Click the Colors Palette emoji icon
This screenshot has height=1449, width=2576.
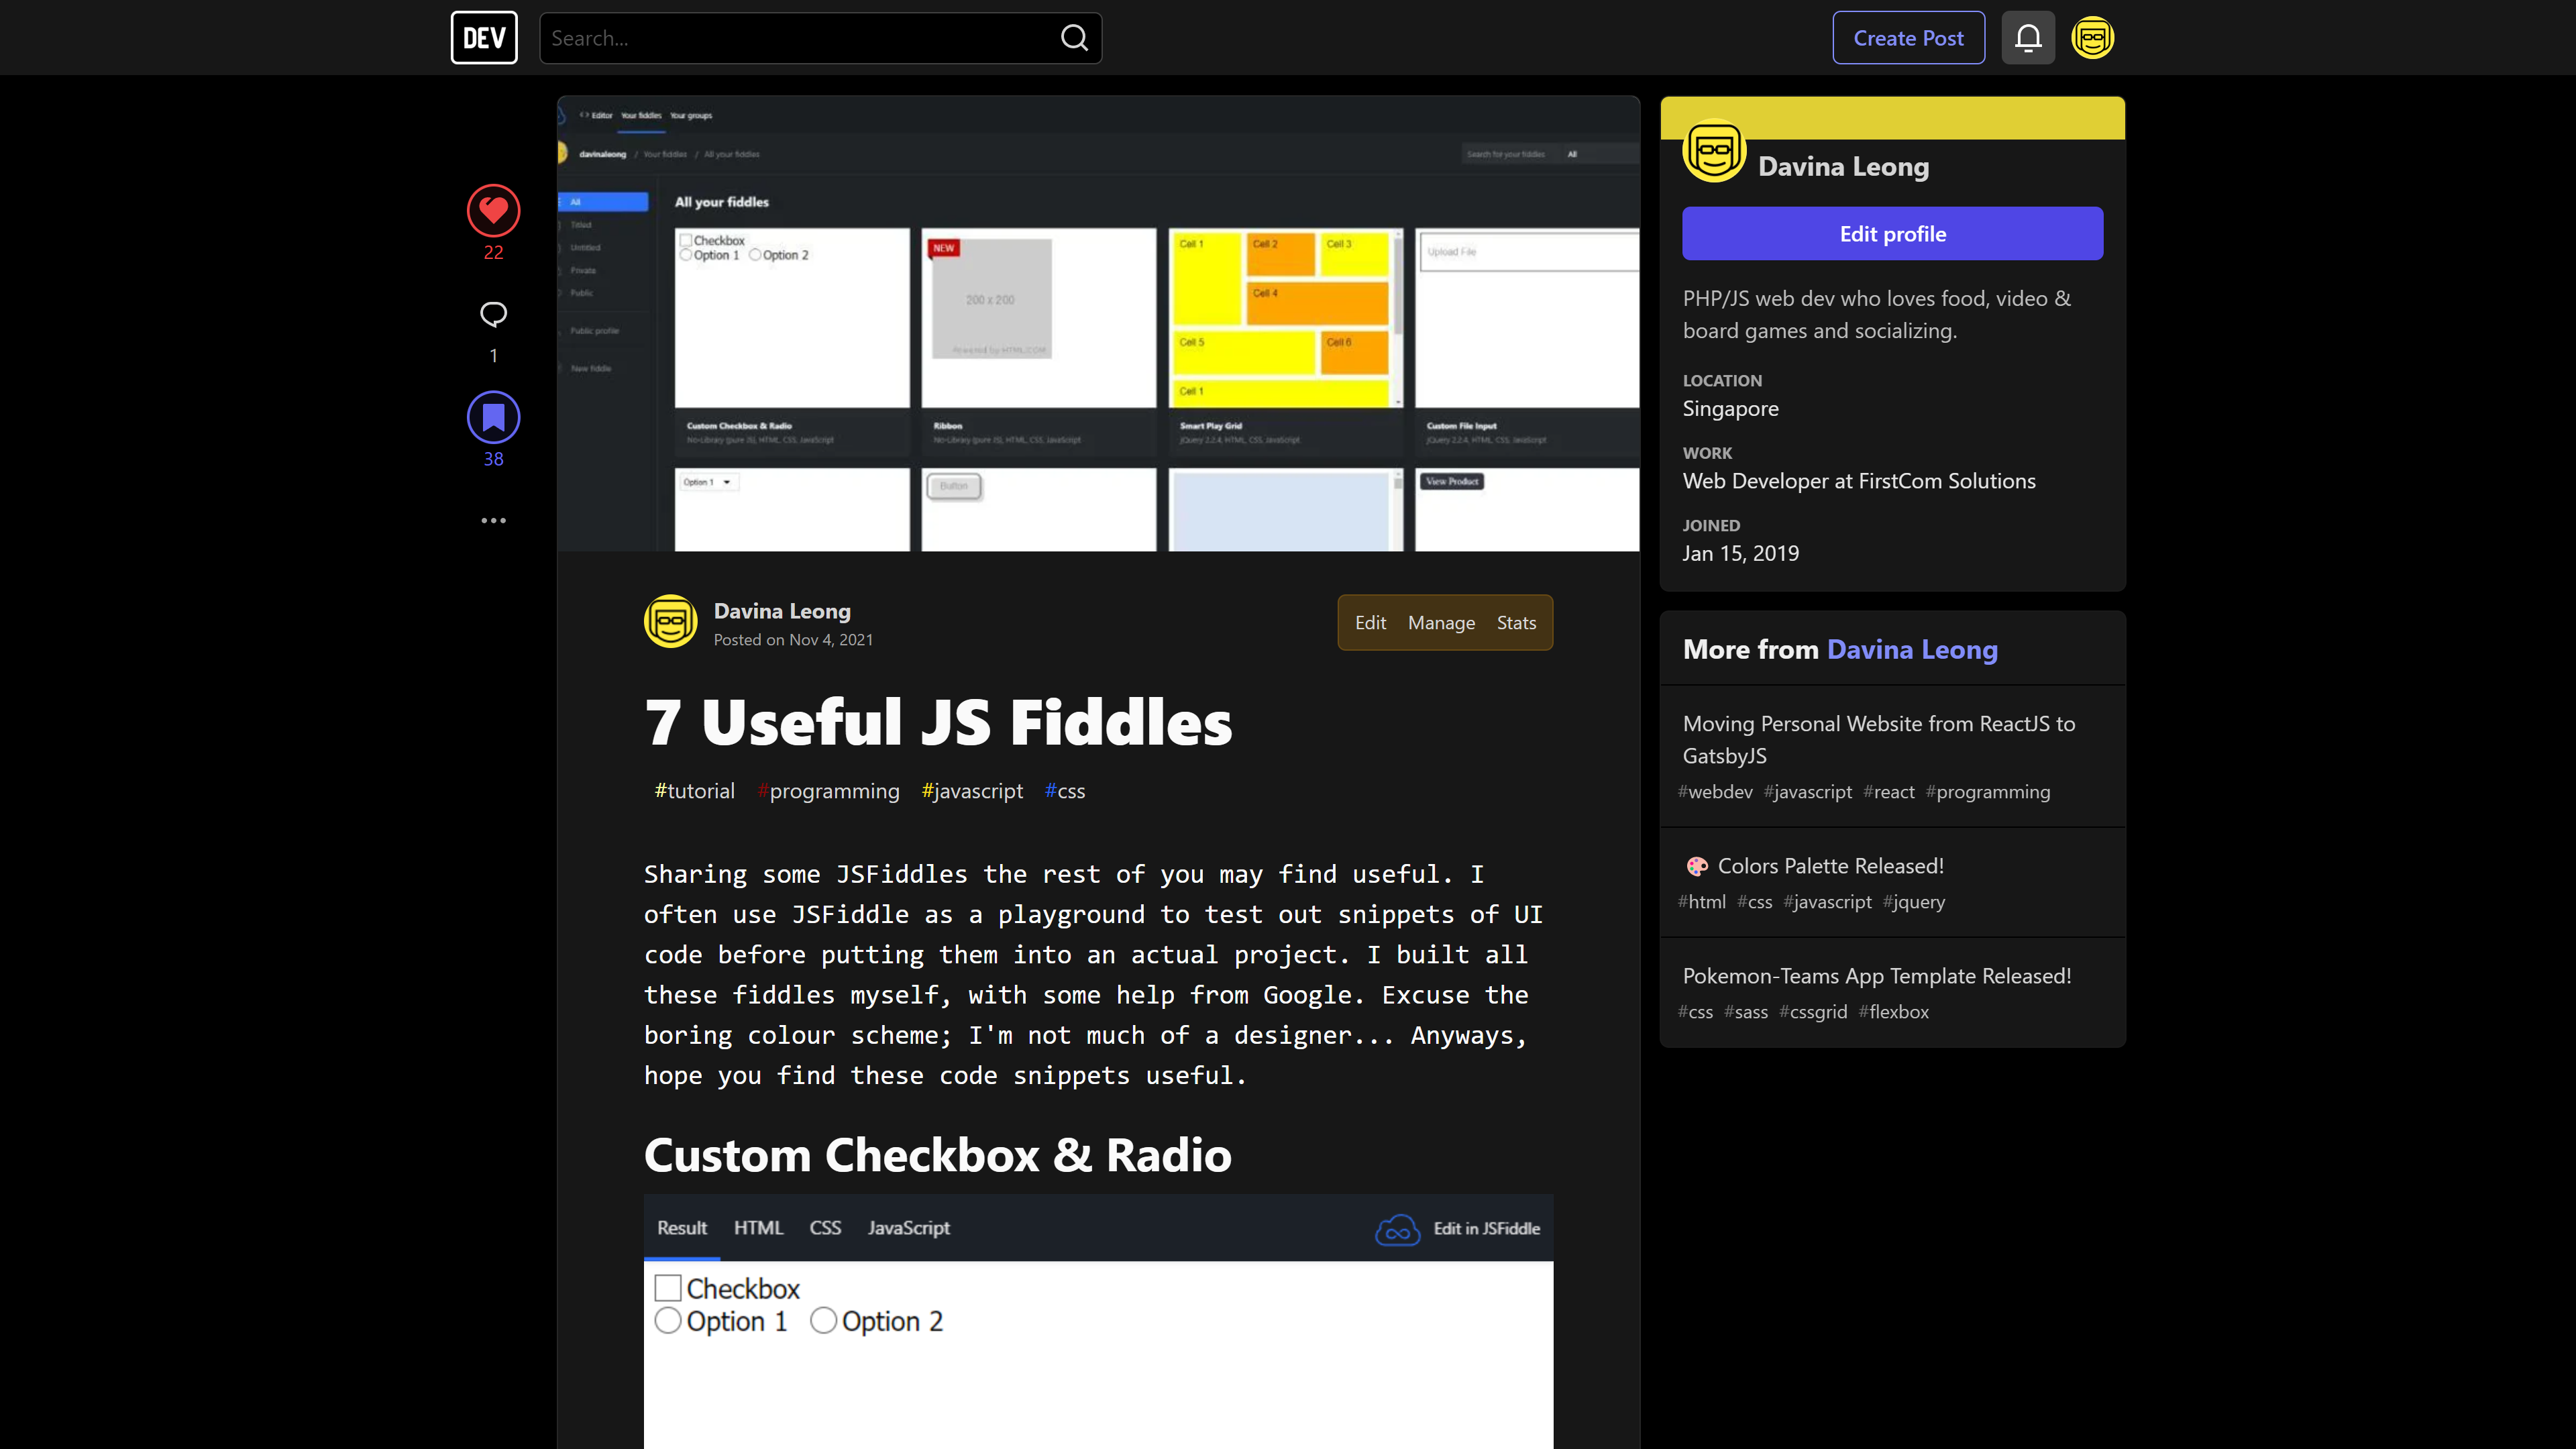tap(1697, 866)
